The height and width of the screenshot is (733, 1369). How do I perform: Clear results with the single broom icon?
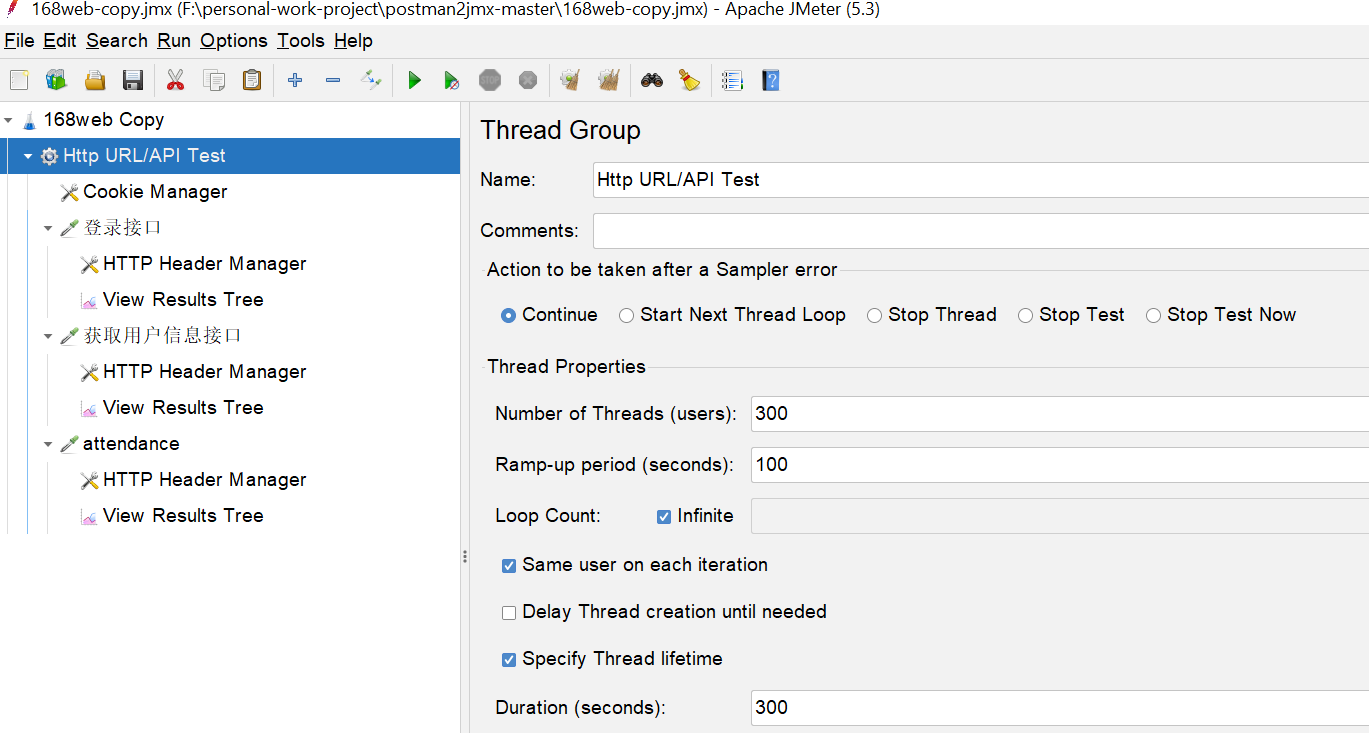click(x=571, y=80)
